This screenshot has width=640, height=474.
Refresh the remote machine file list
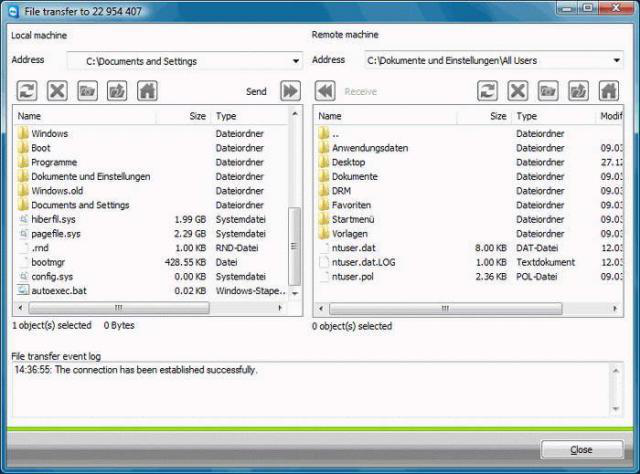(488, 91)
